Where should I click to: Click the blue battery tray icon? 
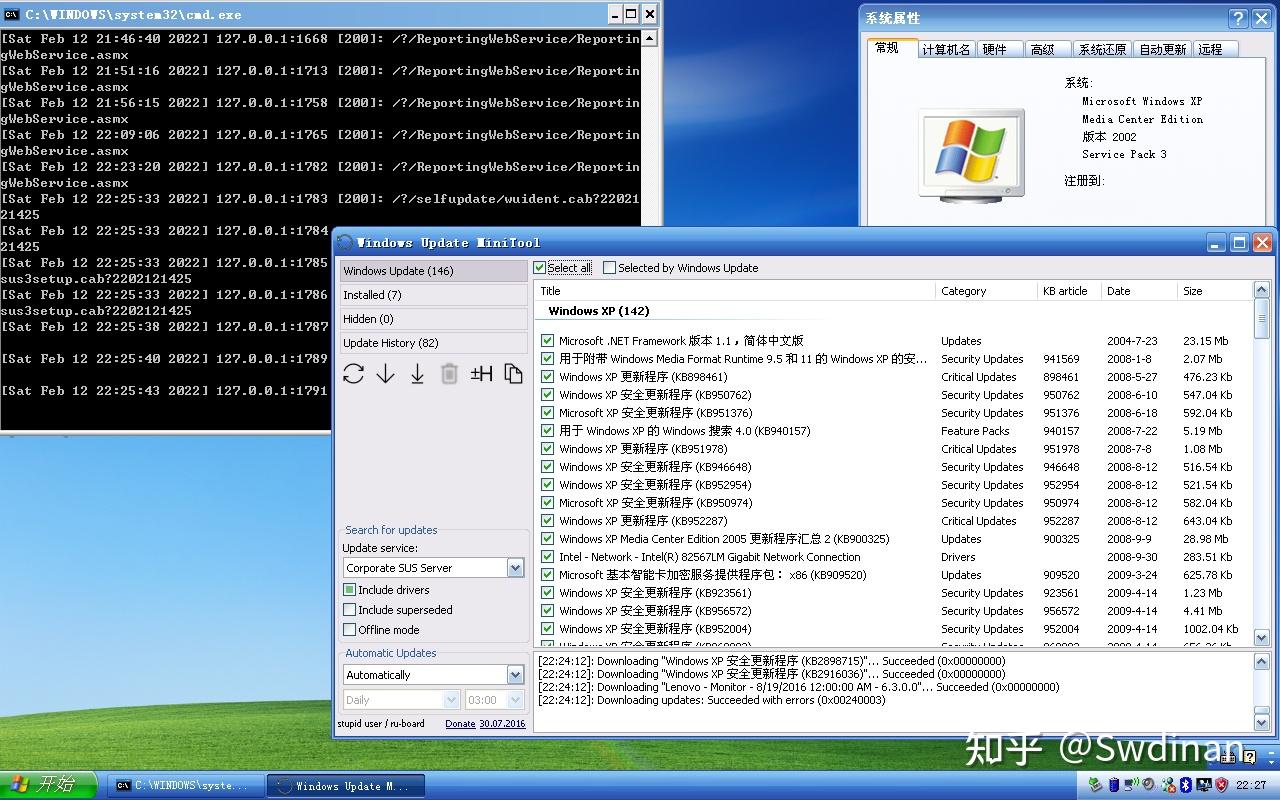click(1113, 785)
